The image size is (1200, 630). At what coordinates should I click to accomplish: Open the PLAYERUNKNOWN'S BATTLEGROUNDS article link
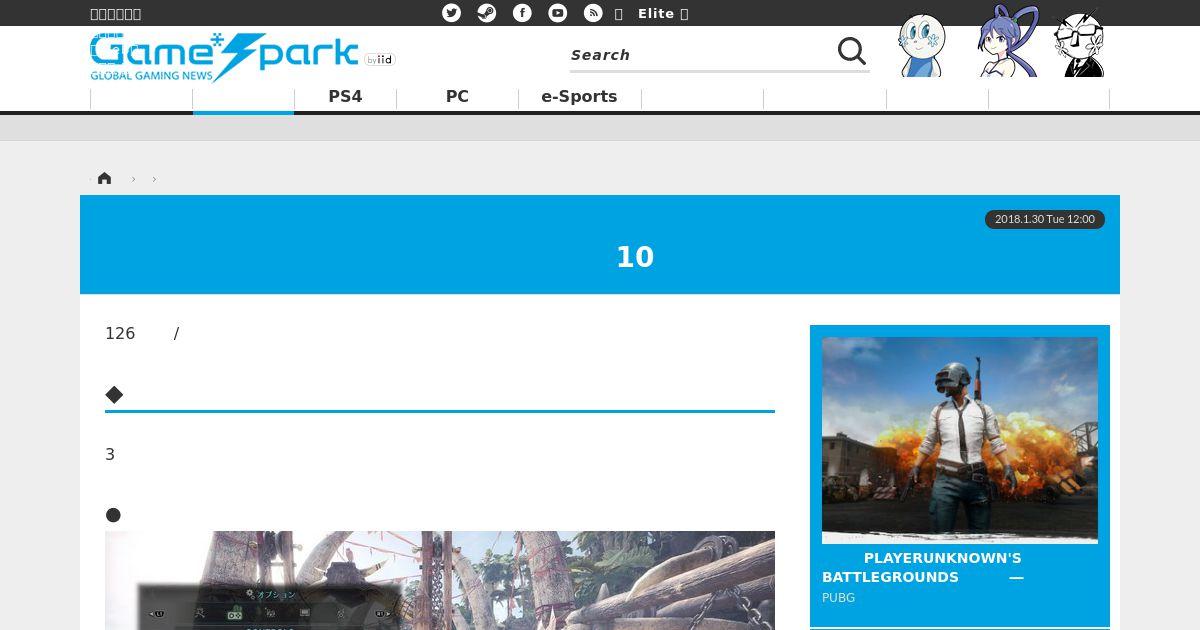click(923, 567)
